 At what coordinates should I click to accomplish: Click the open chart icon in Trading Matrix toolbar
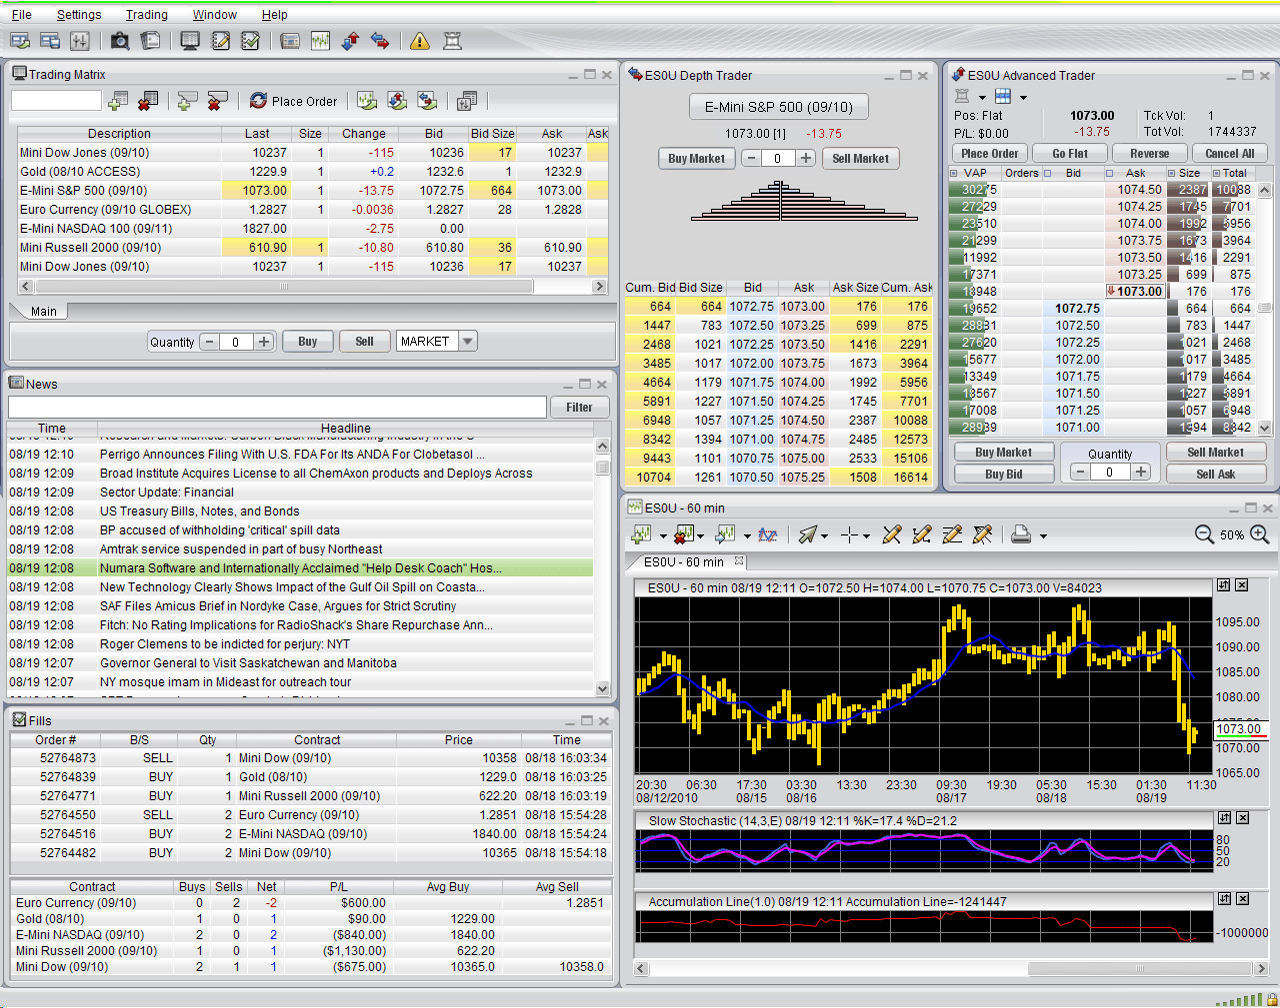tap(367, 101)
